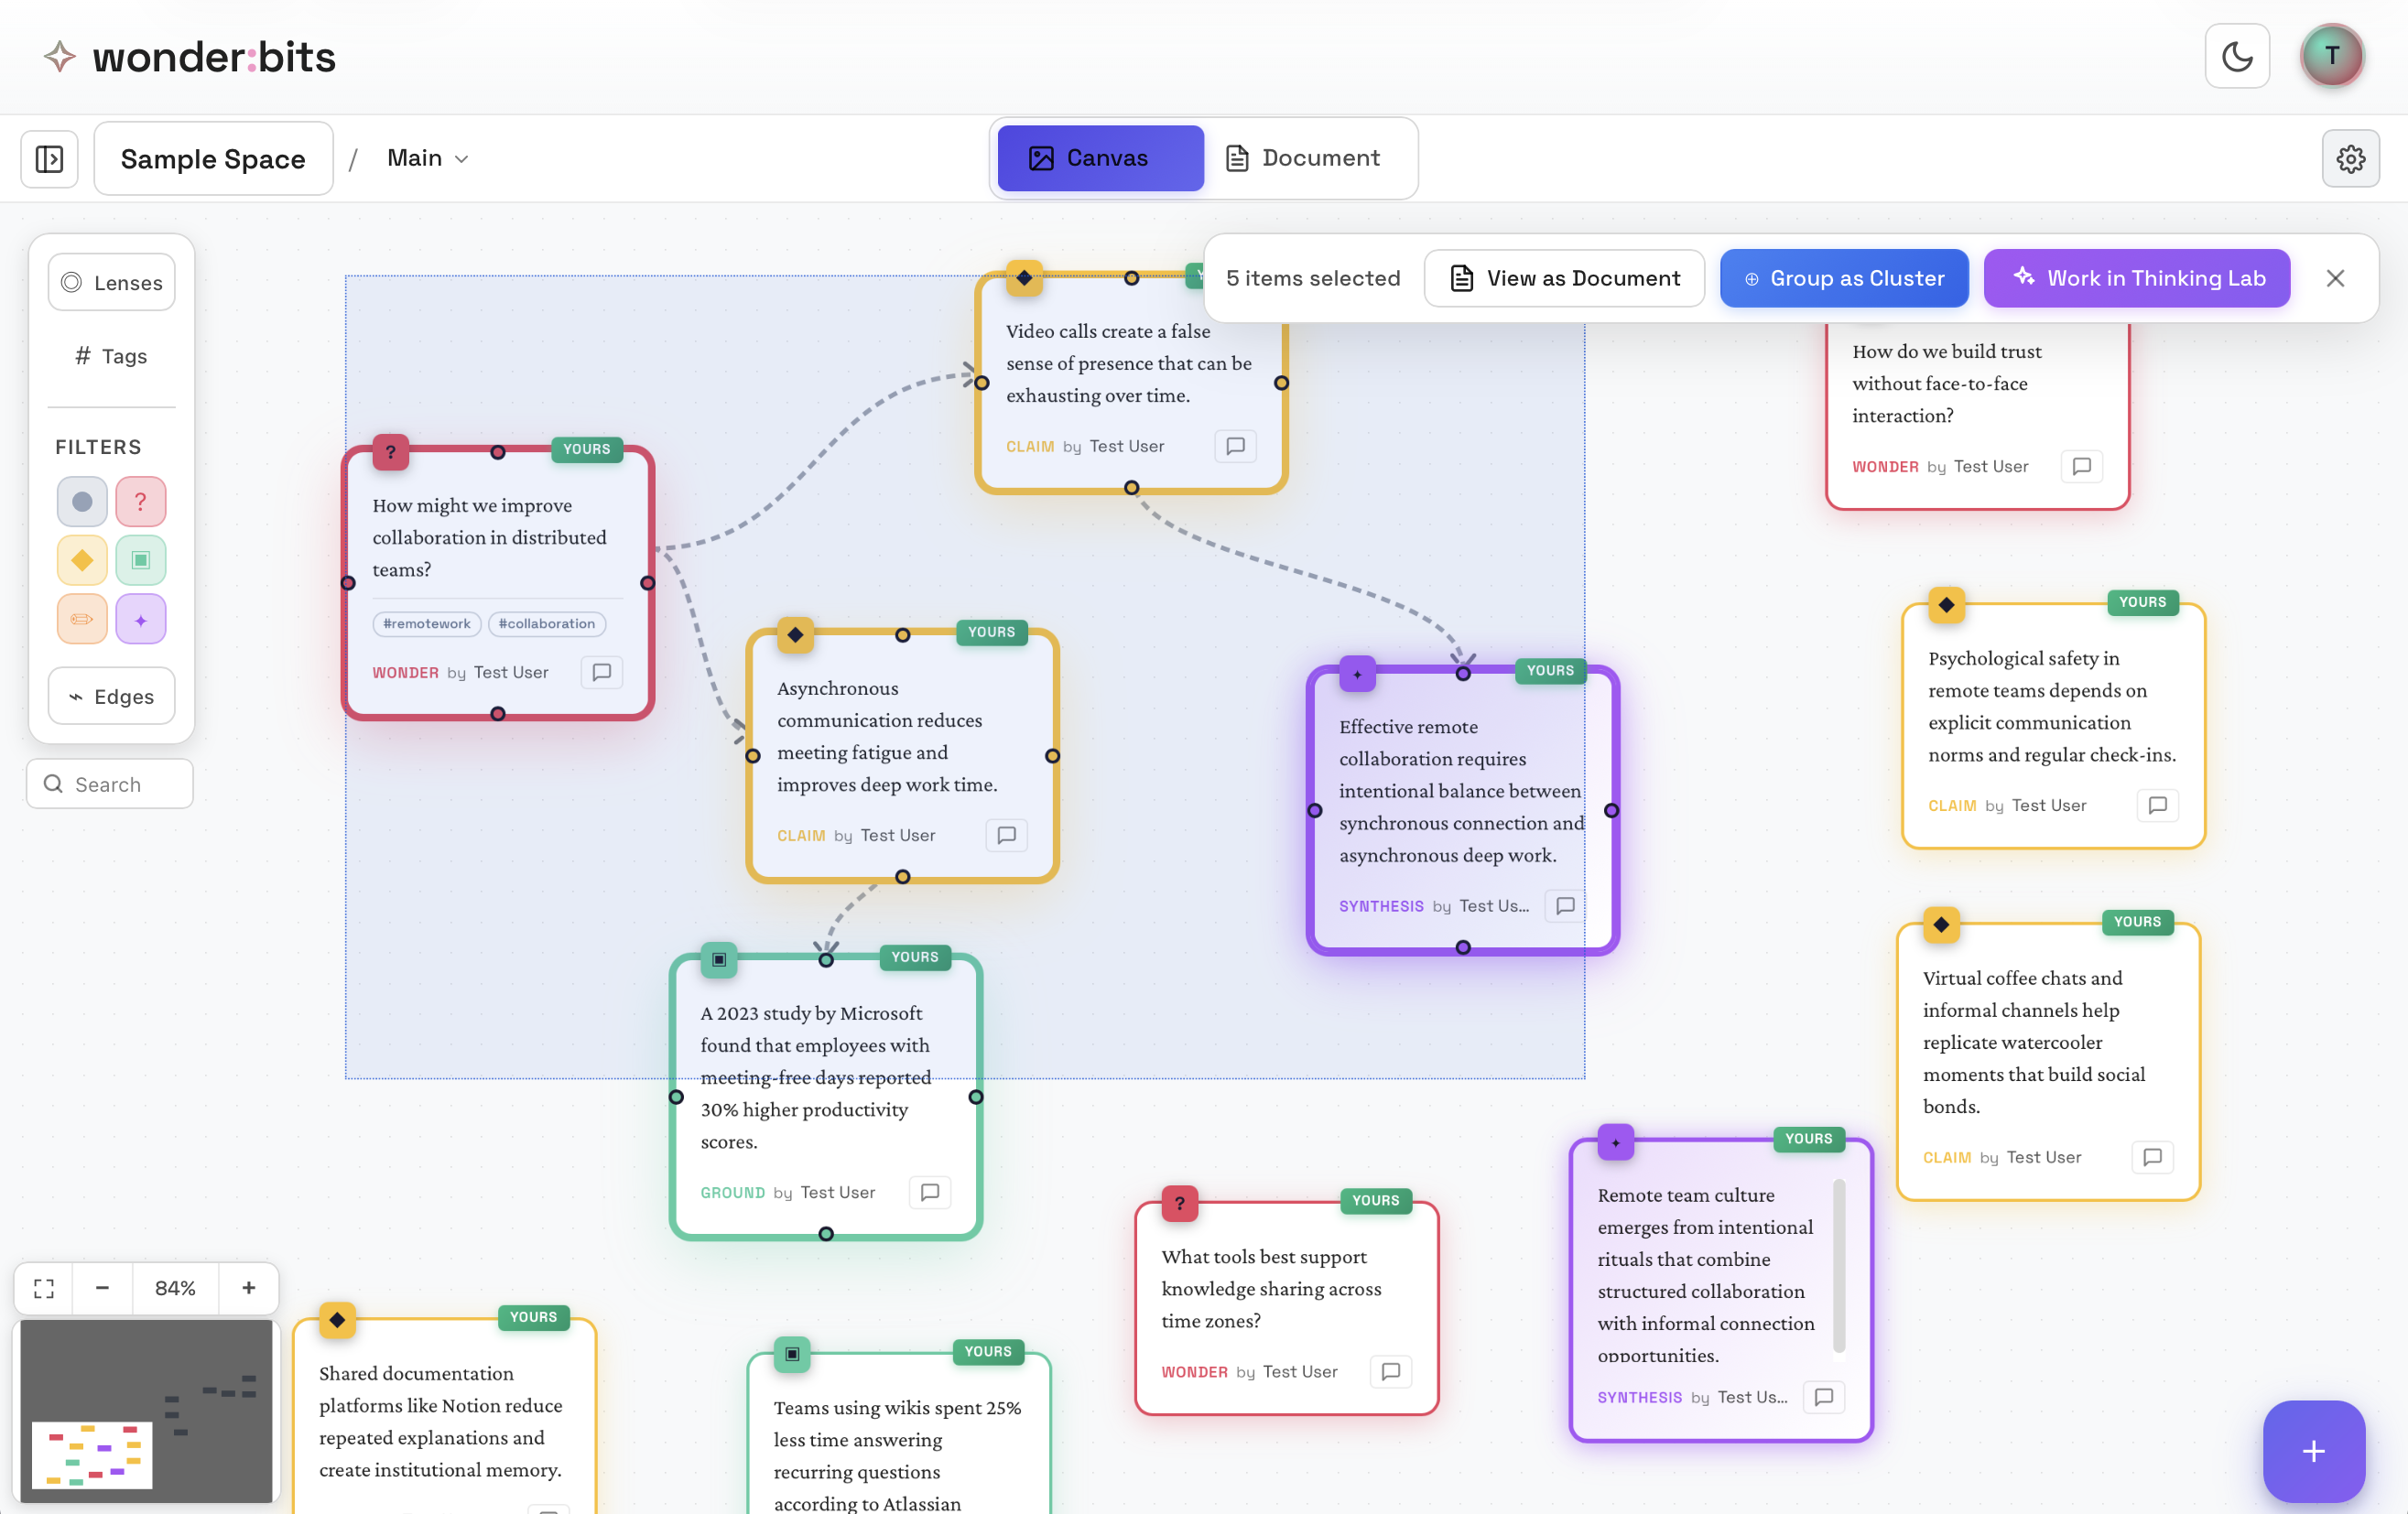Open comments on the Video calls claim card
The width and height of the screenshot is (2408, 1514).
[1235, 446]
